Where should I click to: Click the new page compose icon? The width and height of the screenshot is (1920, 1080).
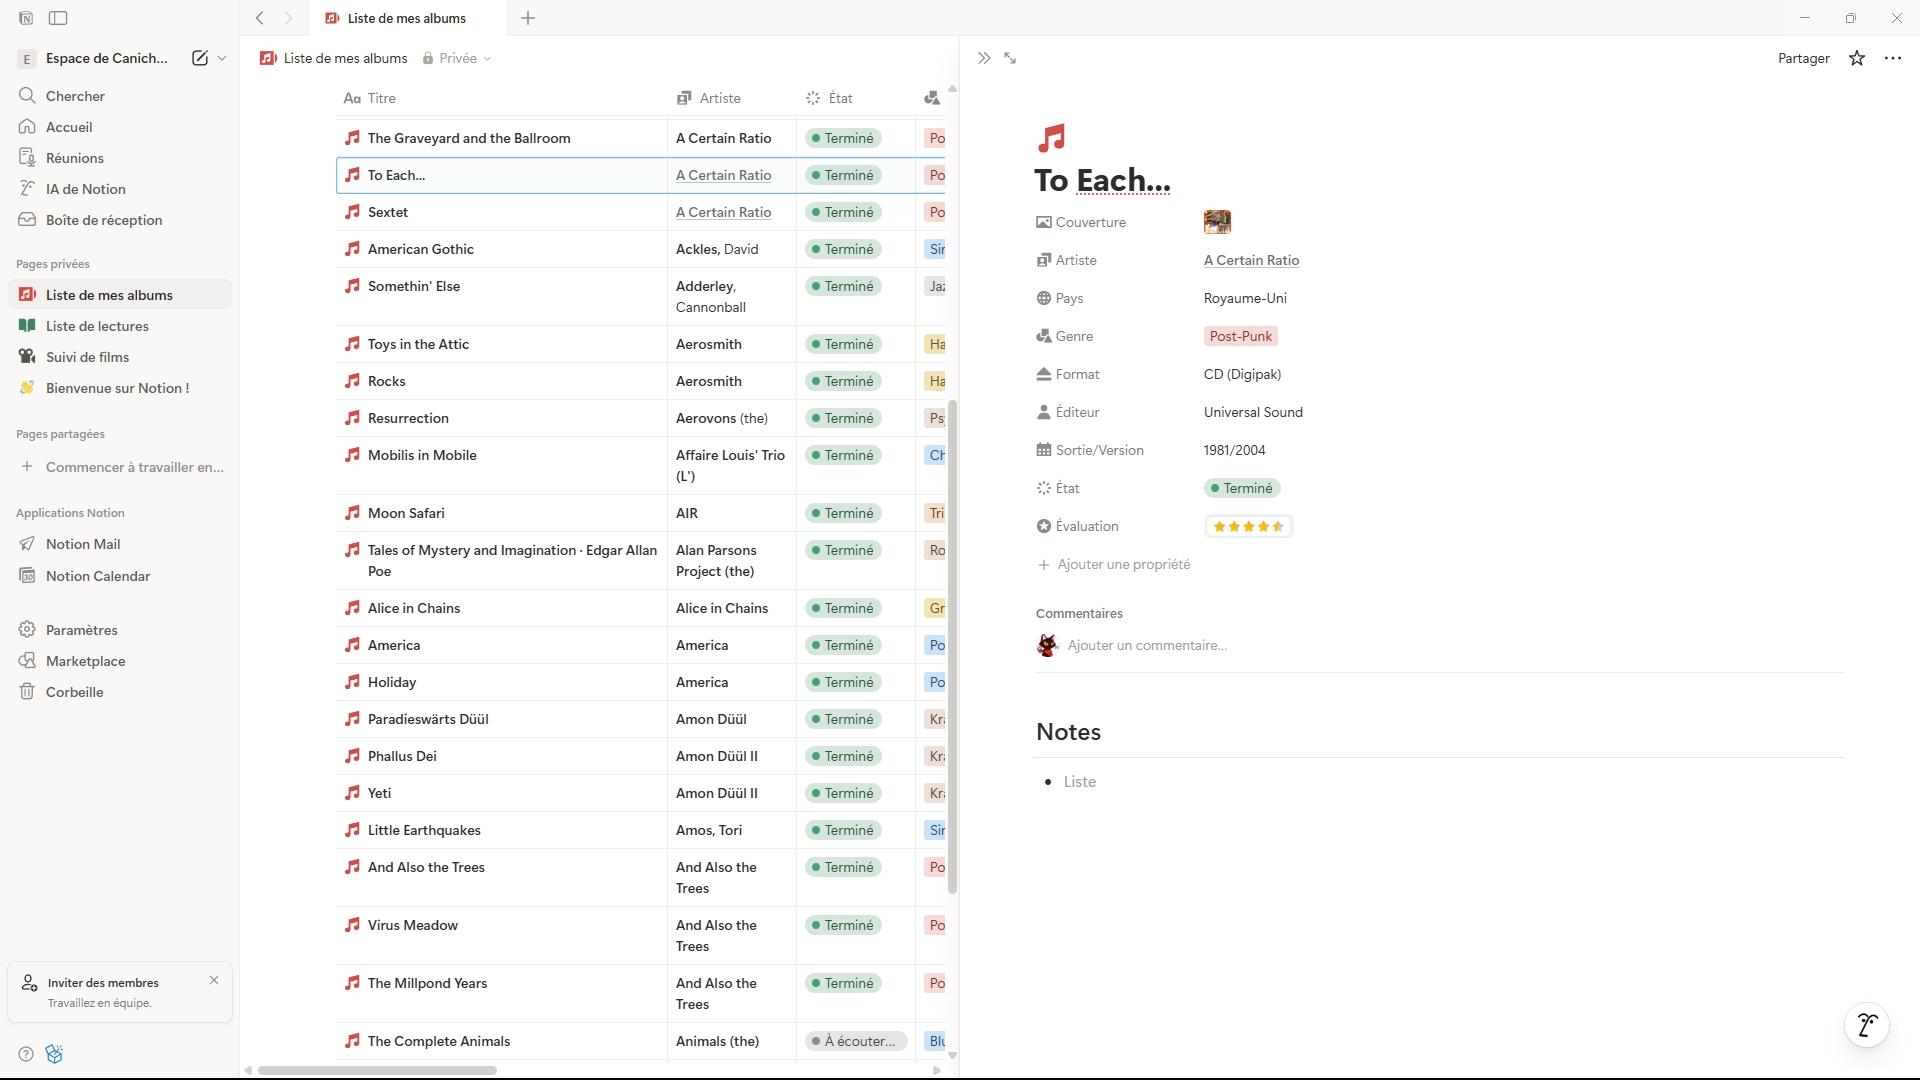tap(200, 58)
